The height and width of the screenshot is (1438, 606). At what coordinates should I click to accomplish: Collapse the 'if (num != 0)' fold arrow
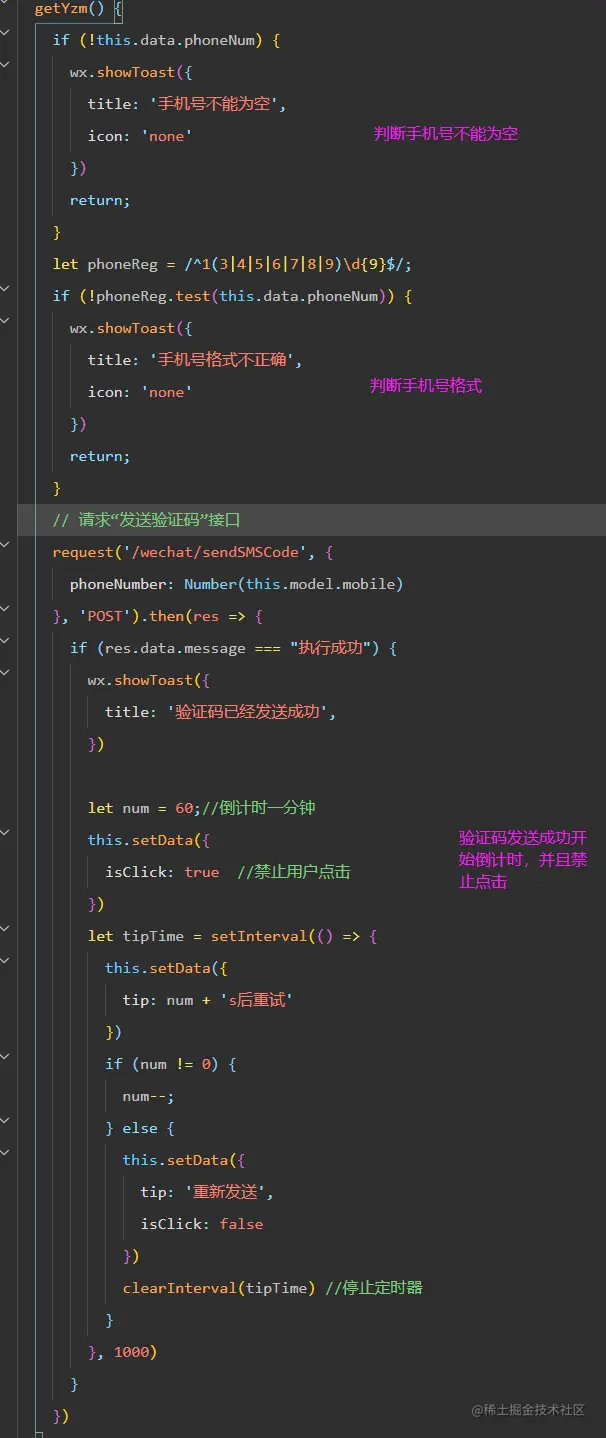tap(5, 1056)
